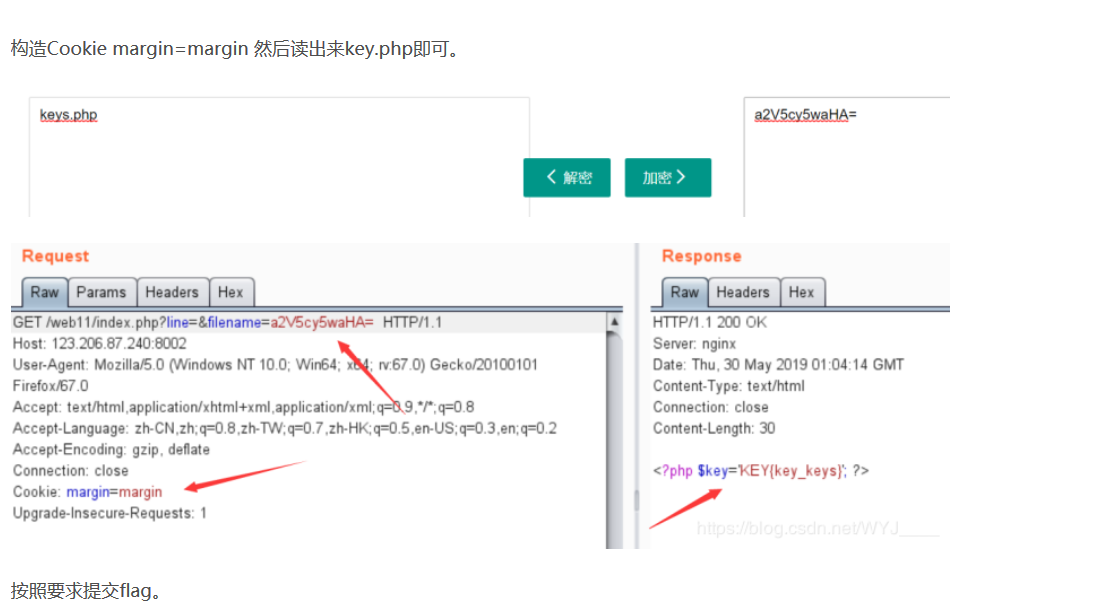
Task: Click the GET /web11/index.php request line
Action: tap(228, 322)
